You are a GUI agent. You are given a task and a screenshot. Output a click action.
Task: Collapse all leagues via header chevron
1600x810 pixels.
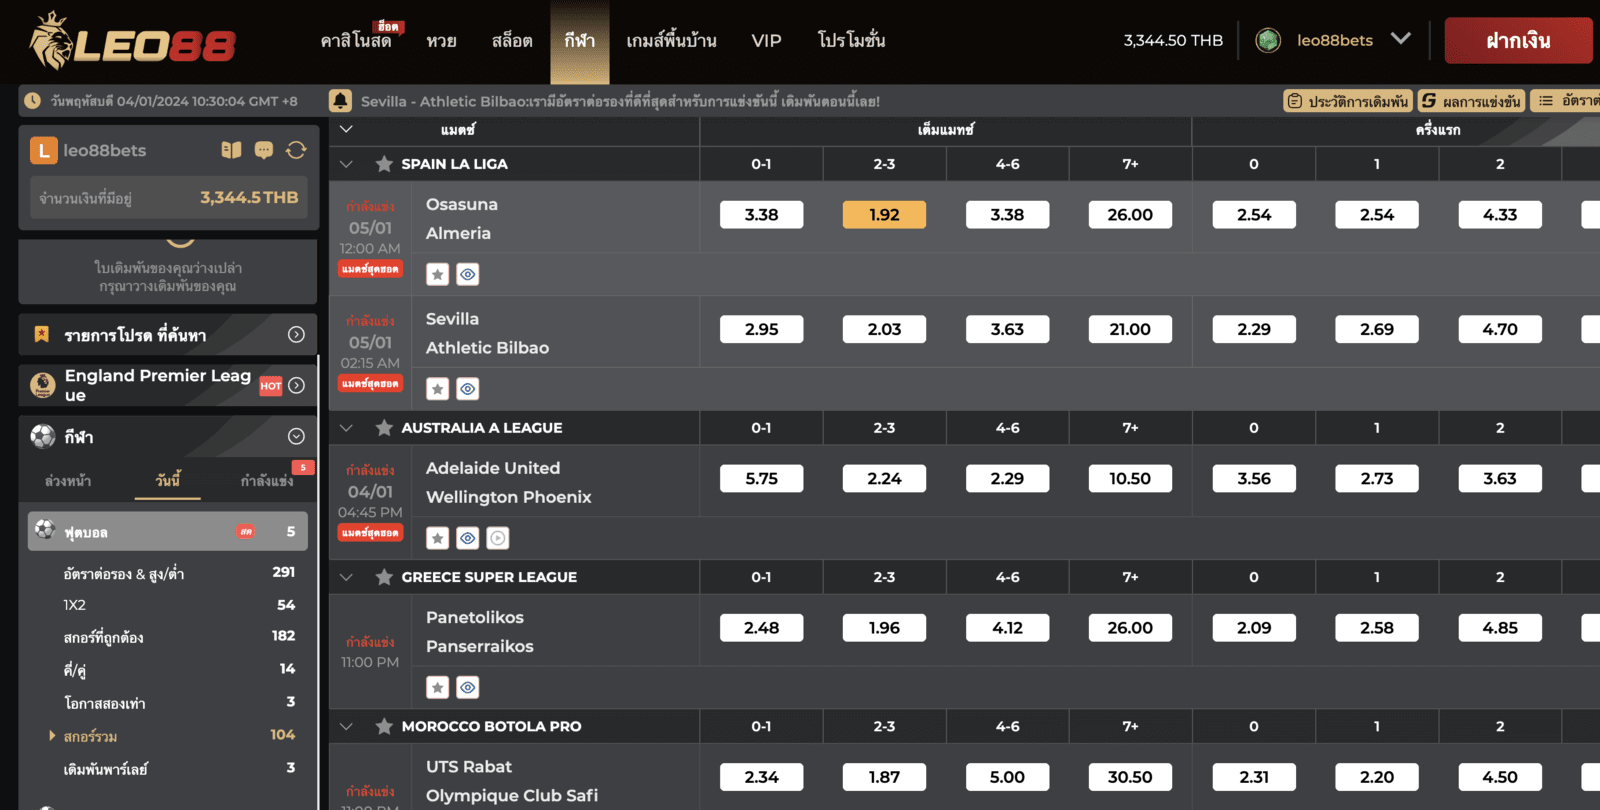[x=346, y=129]
